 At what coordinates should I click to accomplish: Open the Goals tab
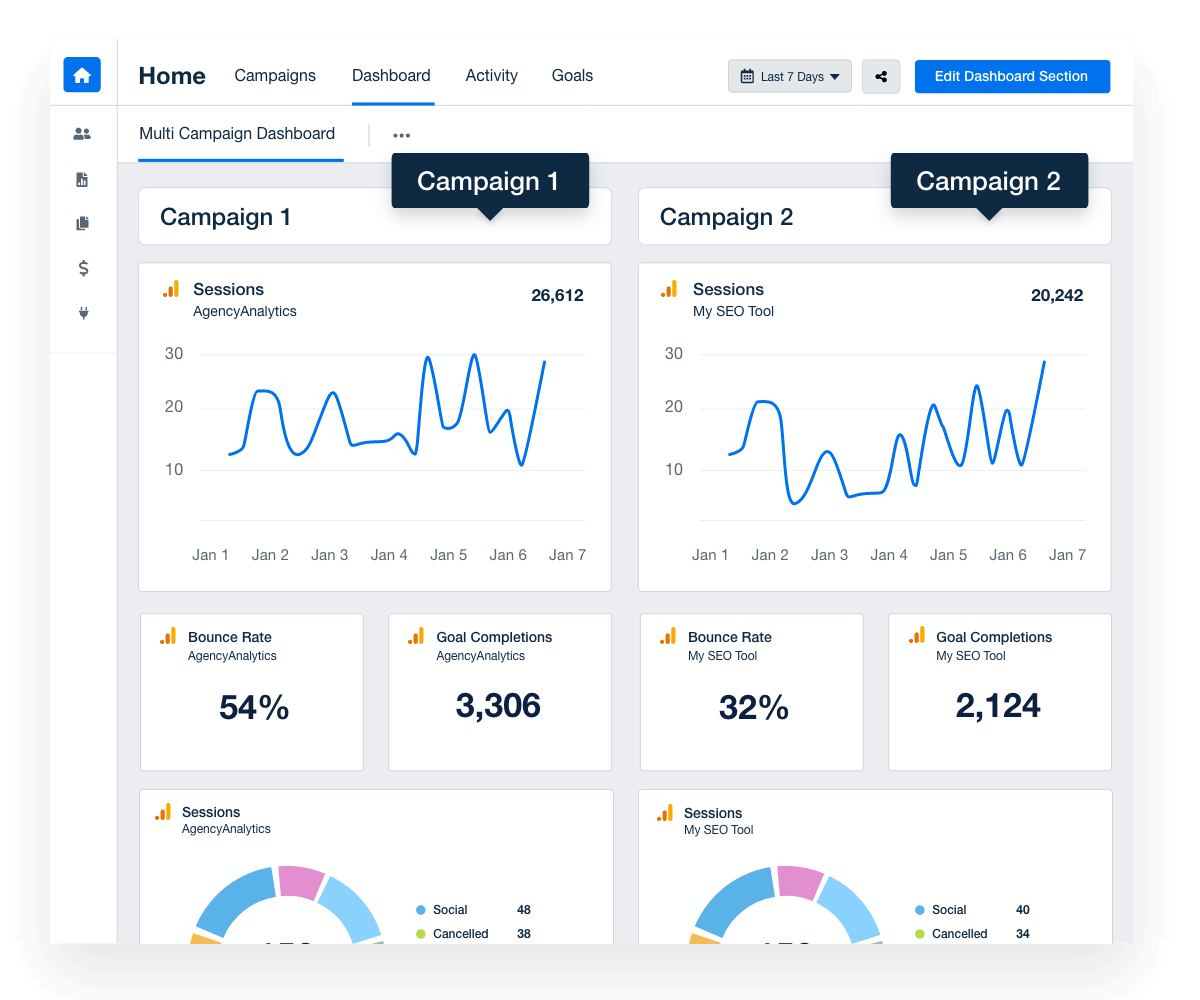pyautogui.click(x=572, y=75)
